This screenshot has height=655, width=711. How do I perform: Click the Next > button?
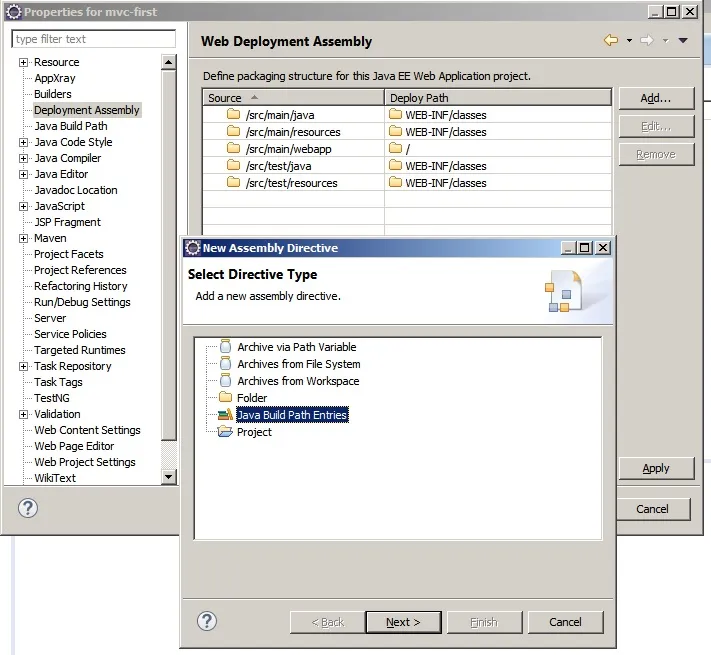403,622
